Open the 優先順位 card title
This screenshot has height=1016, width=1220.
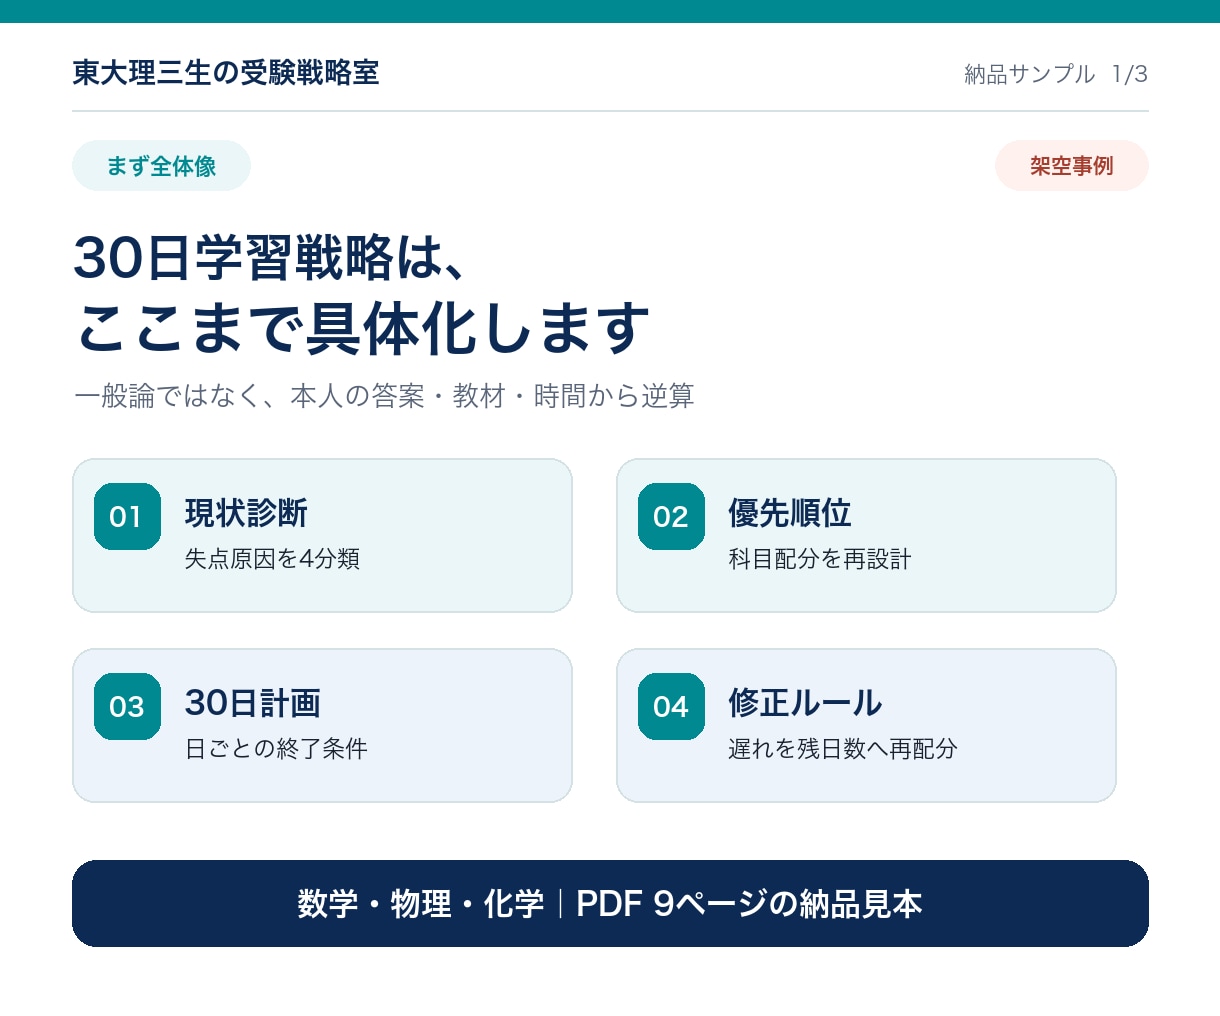point(790,513)
